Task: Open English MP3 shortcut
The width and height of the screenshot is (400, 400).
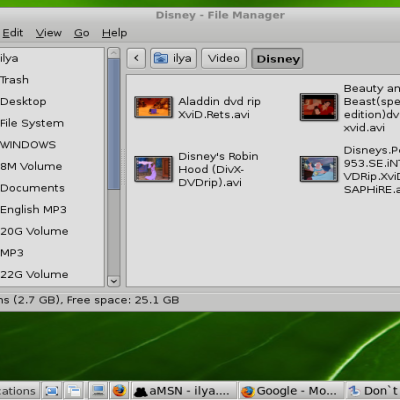Action: [33, 210]
